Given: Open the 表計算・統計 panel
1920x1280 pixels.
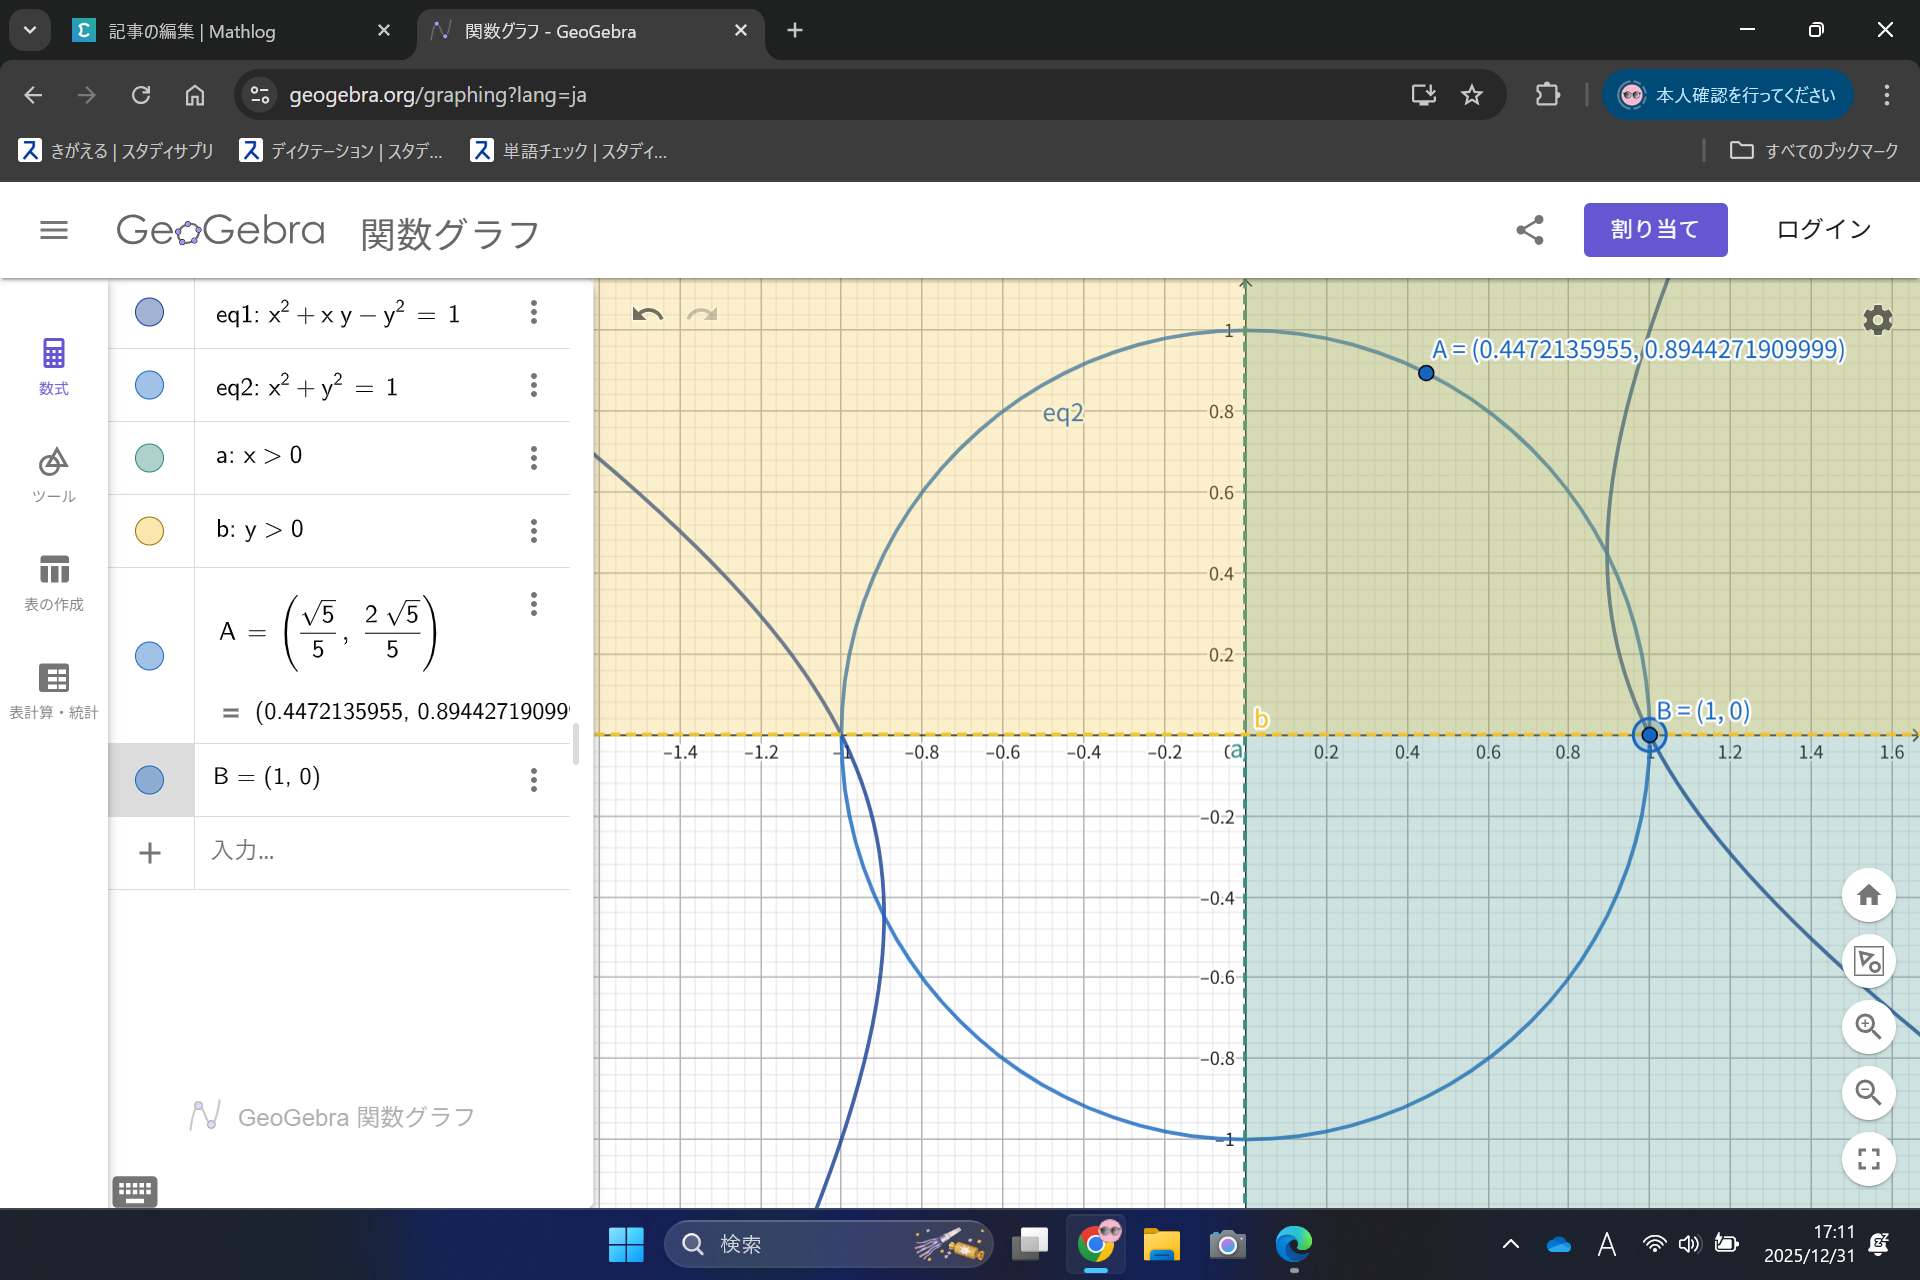Looking at the screenshot, I should (x=54, y=688).
